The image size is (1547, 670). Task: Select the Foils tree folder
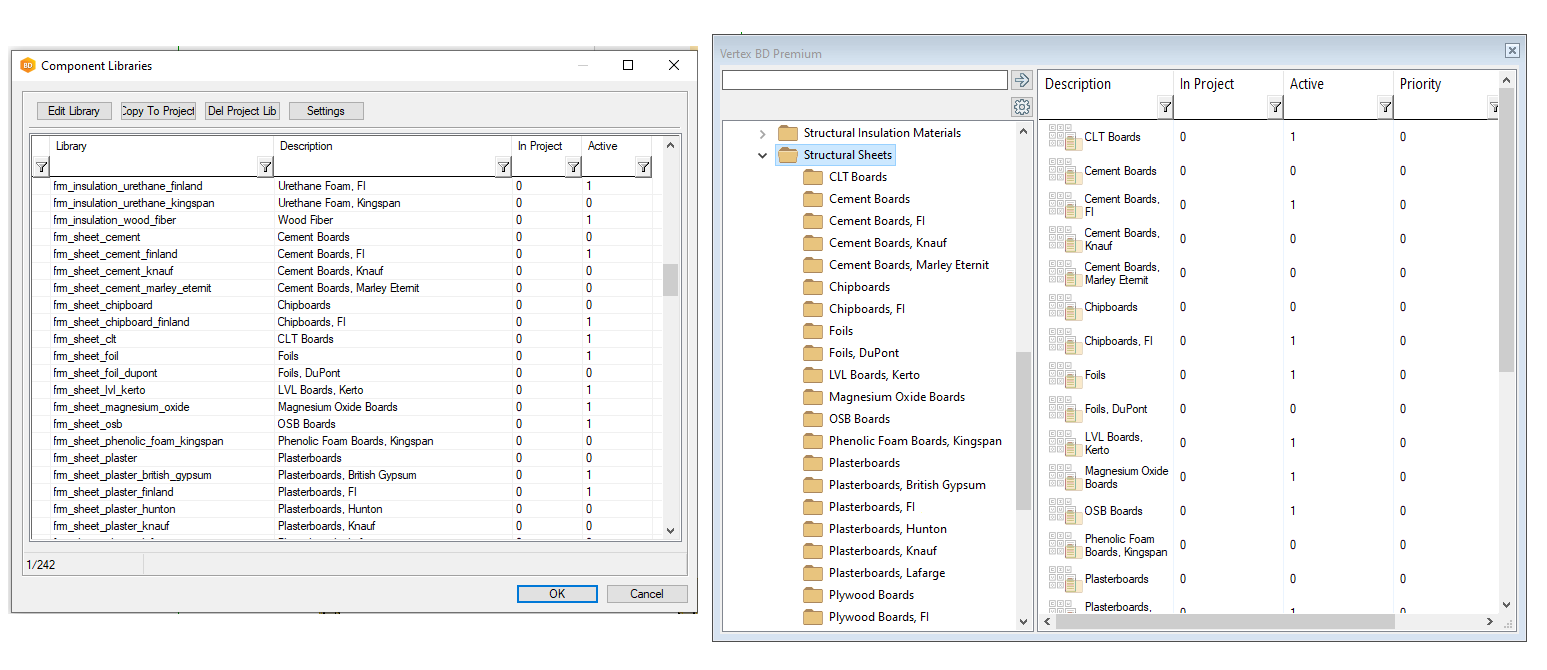pos(841,331)
